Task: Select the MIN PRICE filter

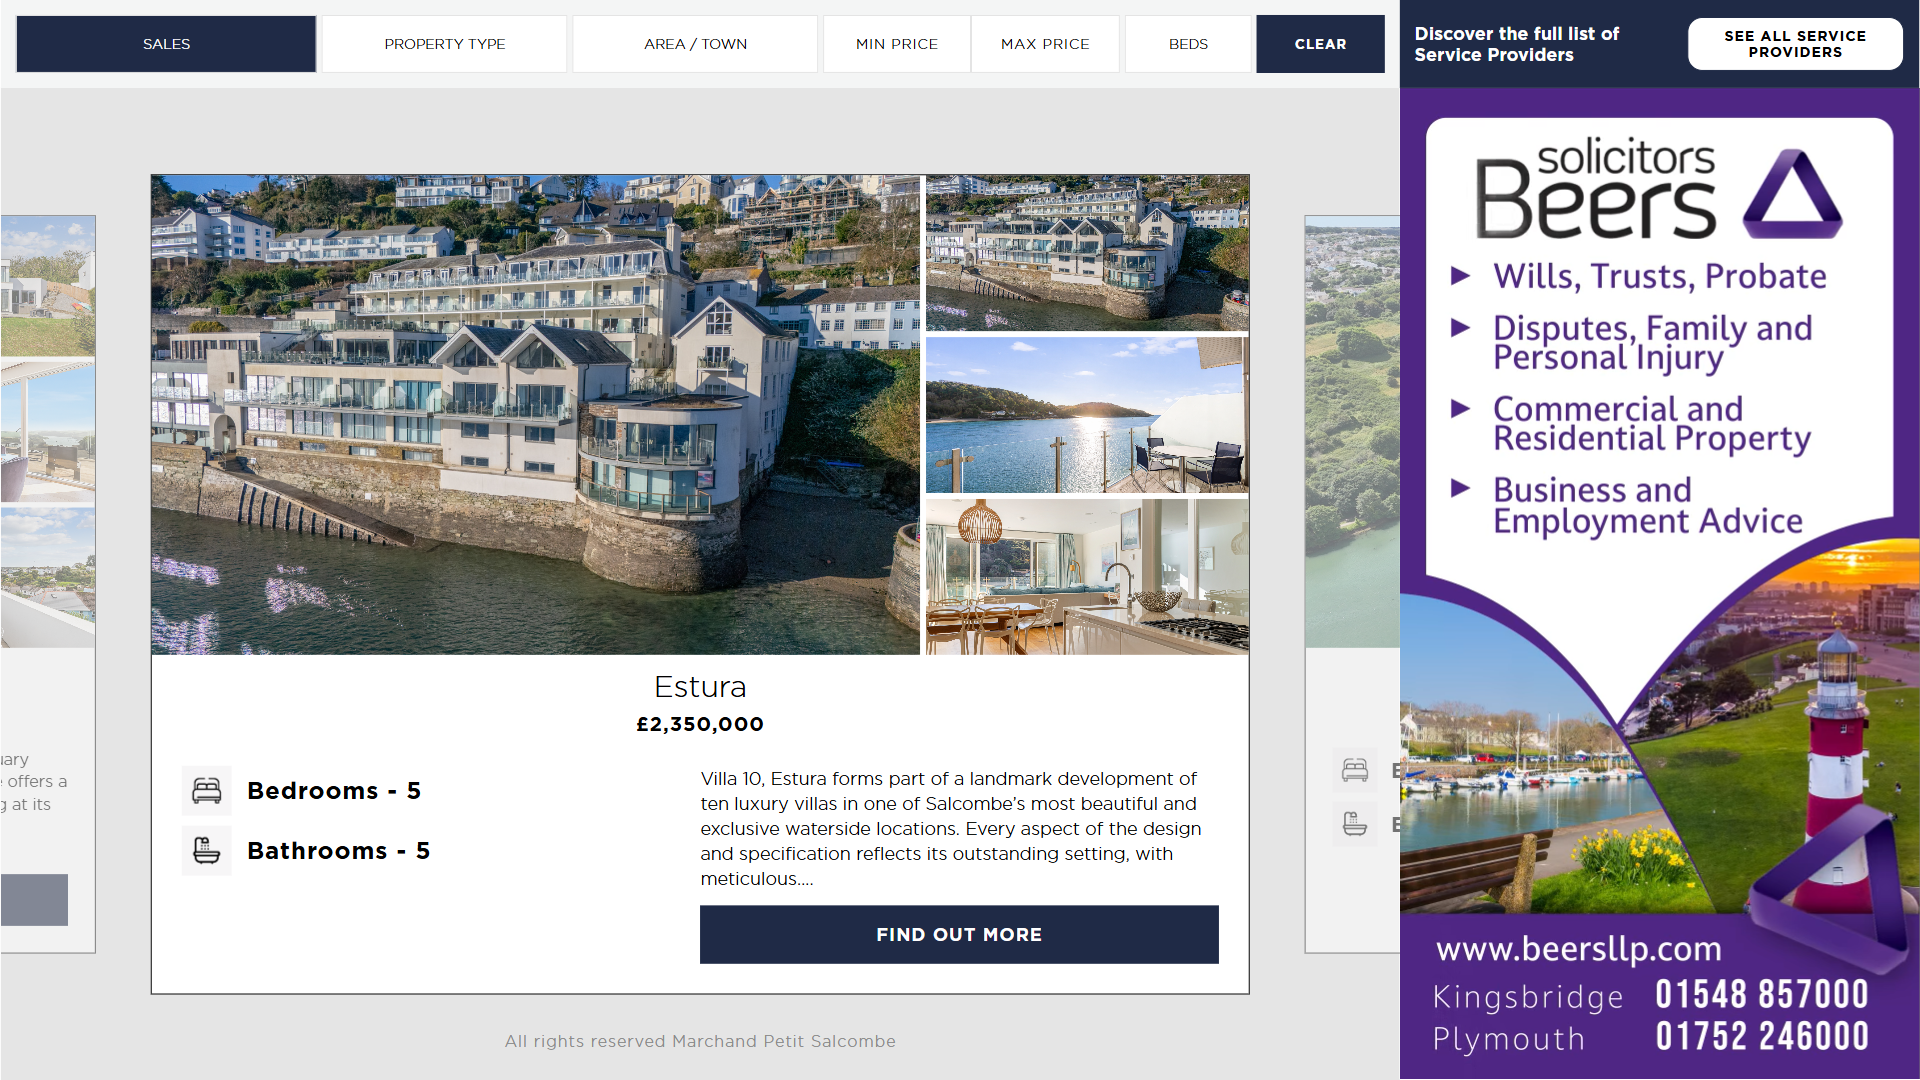Action: (897, 44)
